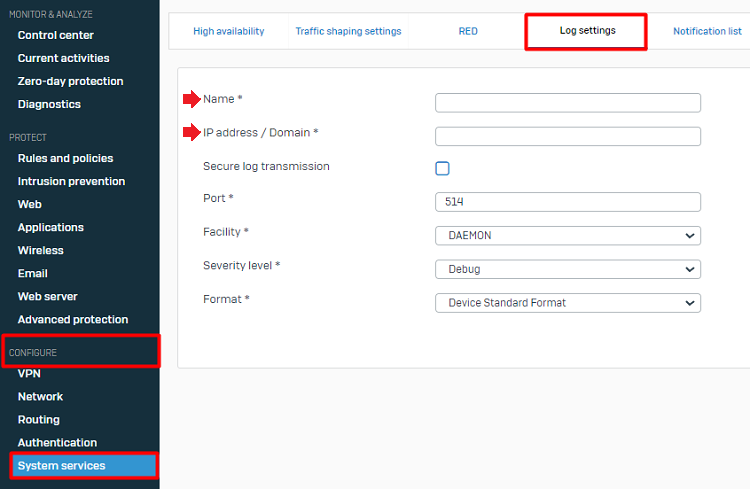Click the IP address / Domain field
Image resolution: width=750 pixels, height=489 pixels.
567,137
